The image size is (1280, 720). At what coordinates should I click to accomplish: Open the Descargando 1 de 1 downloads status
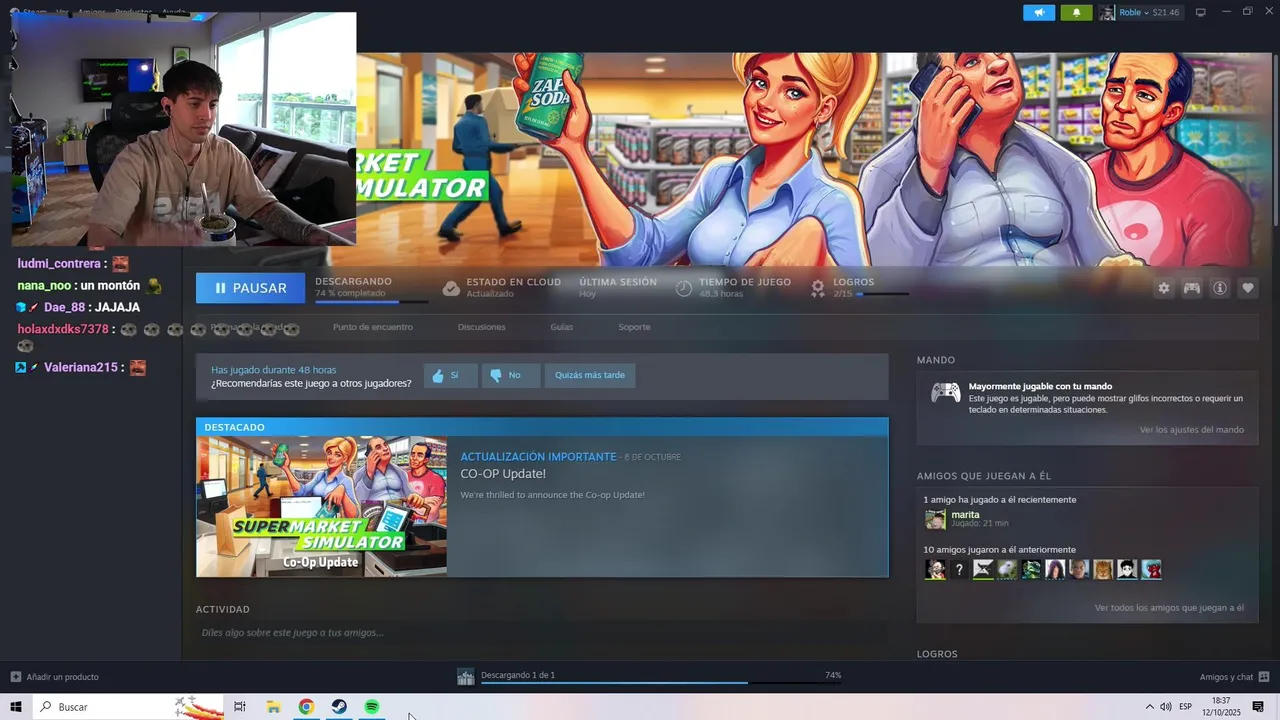coord(518,675)
